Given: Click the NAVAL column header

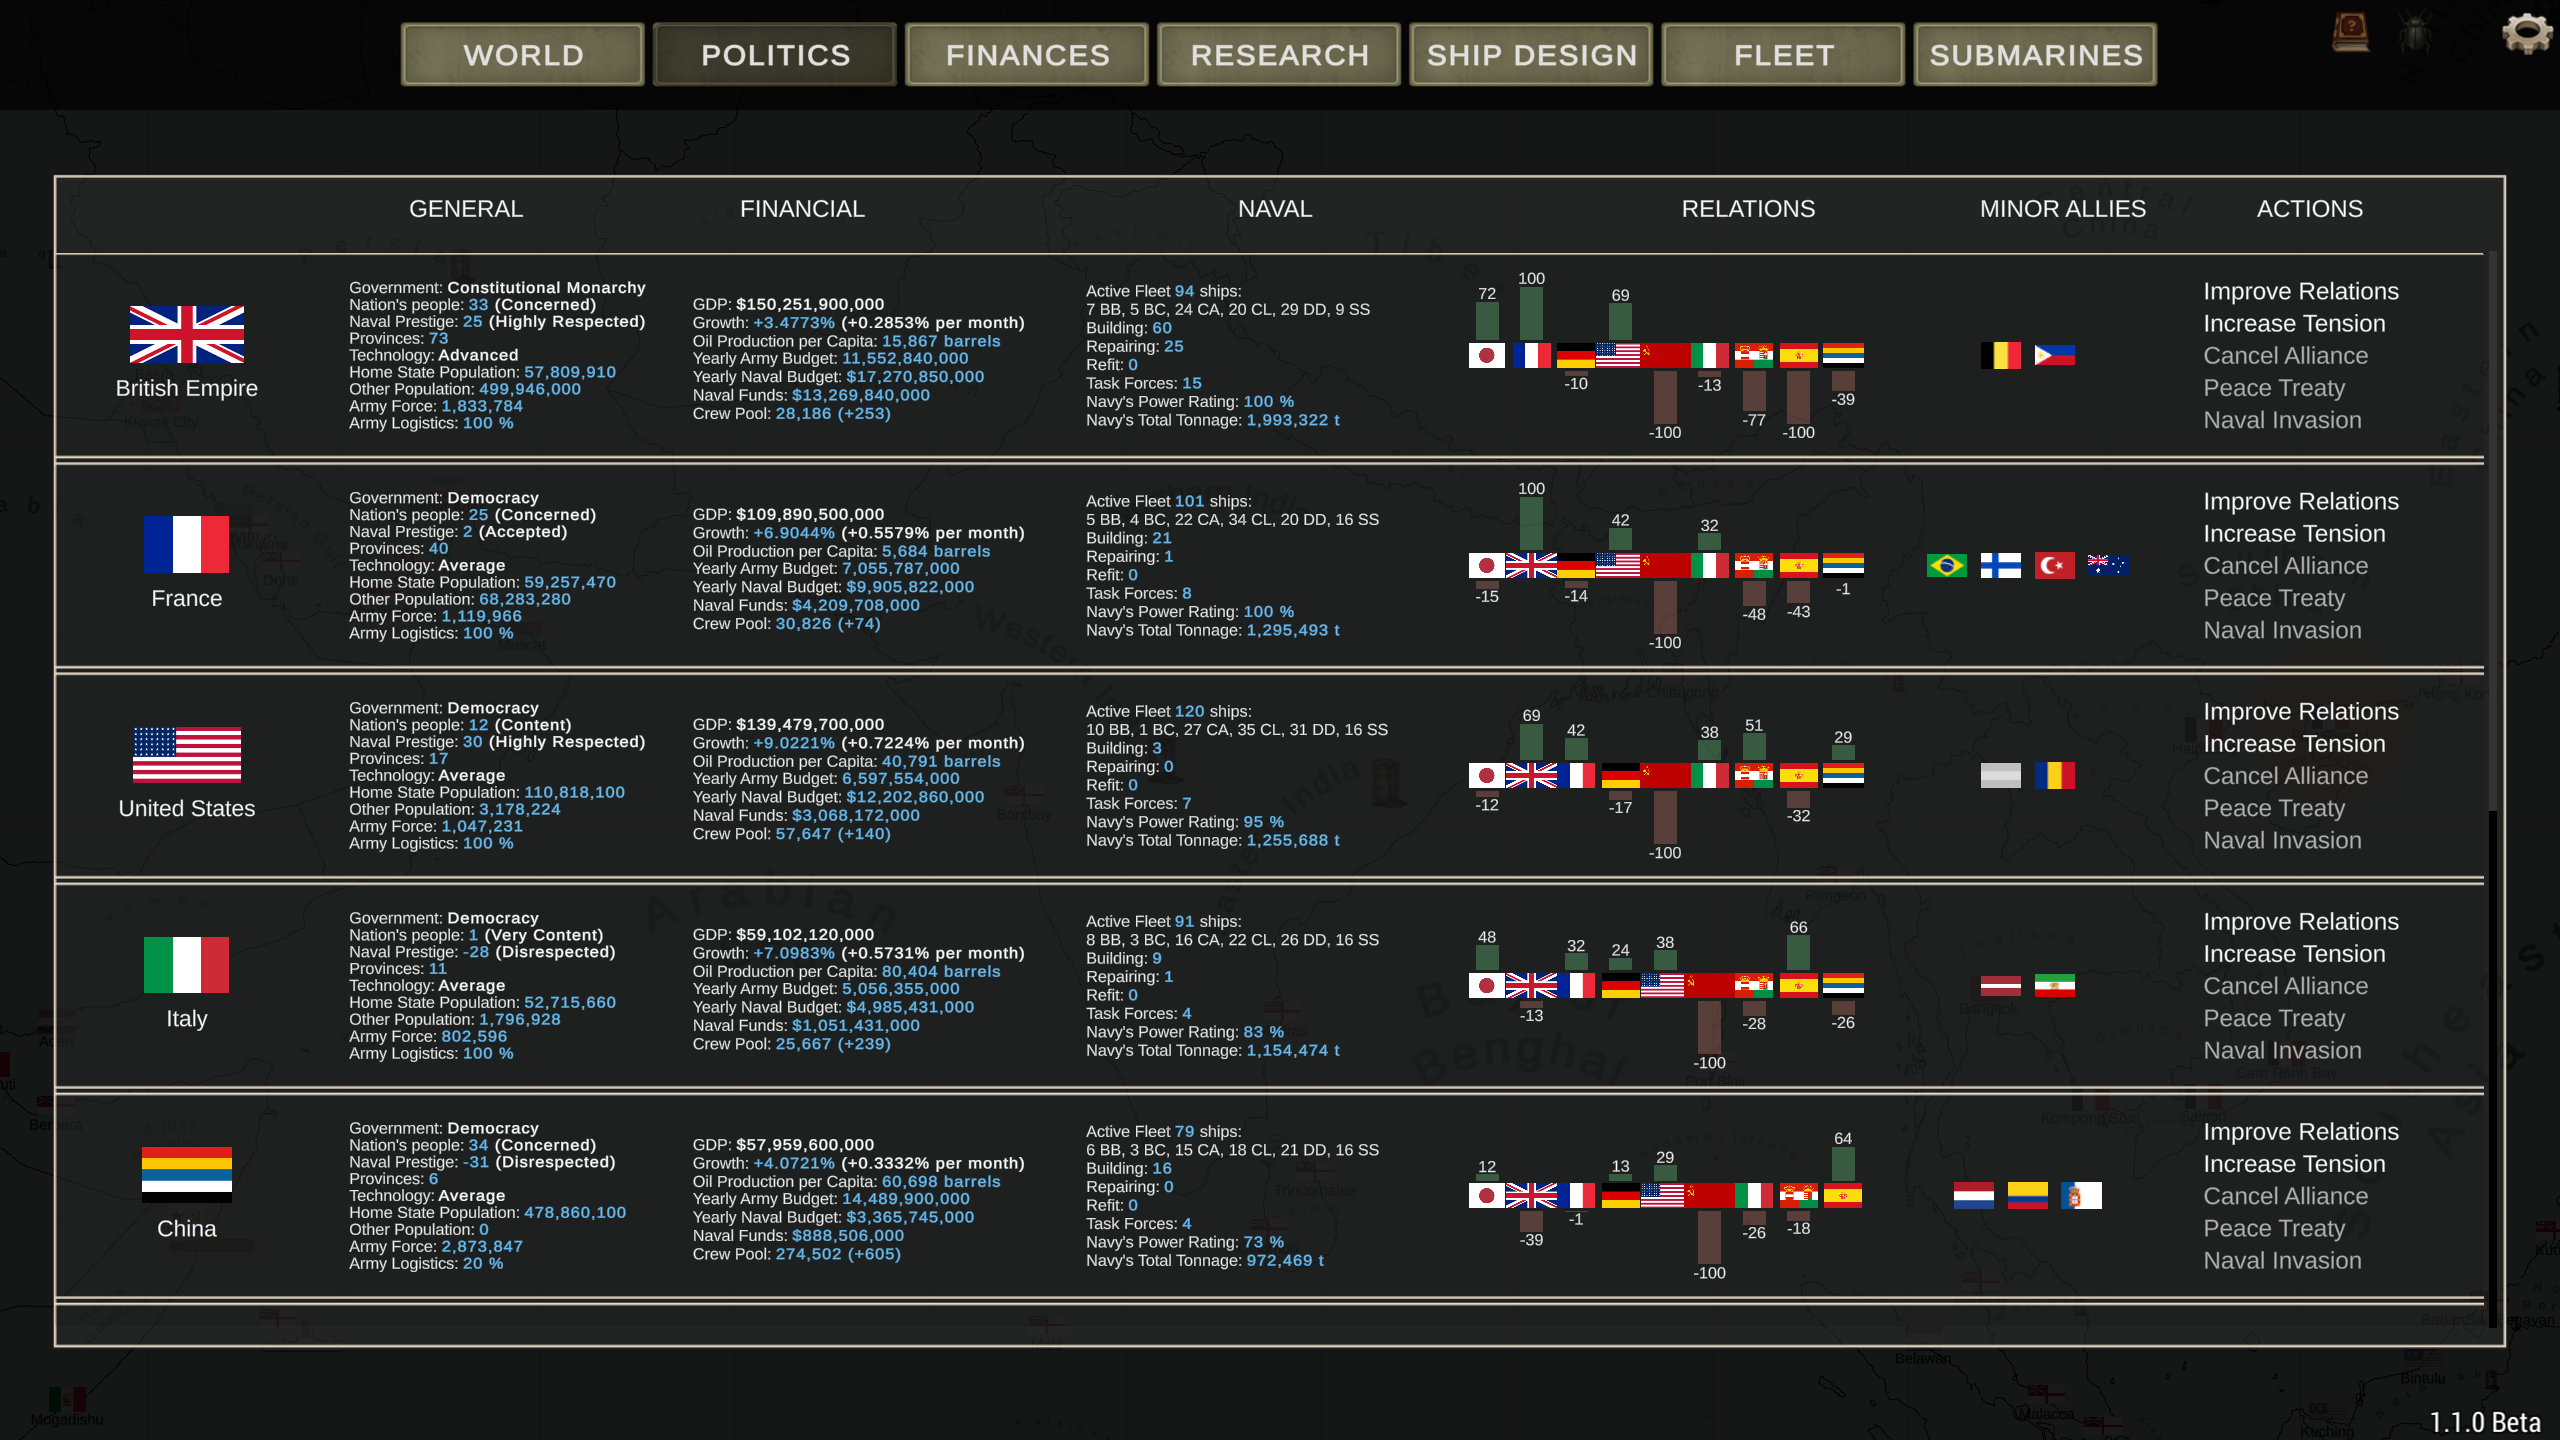Looking at the screenshot, I should click(1275, 209).
